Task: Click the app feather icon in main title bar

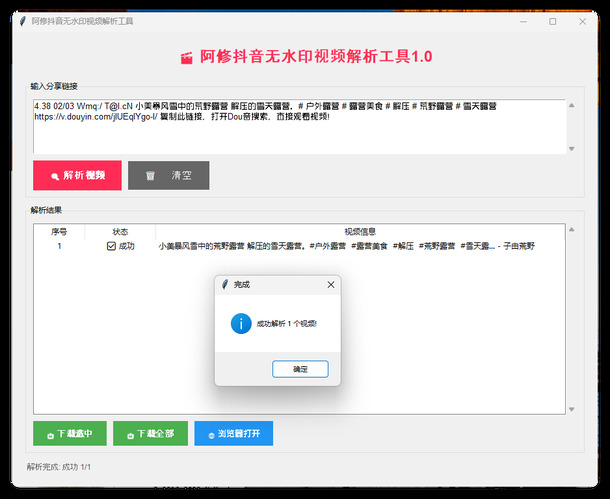Action: point(22,21)
